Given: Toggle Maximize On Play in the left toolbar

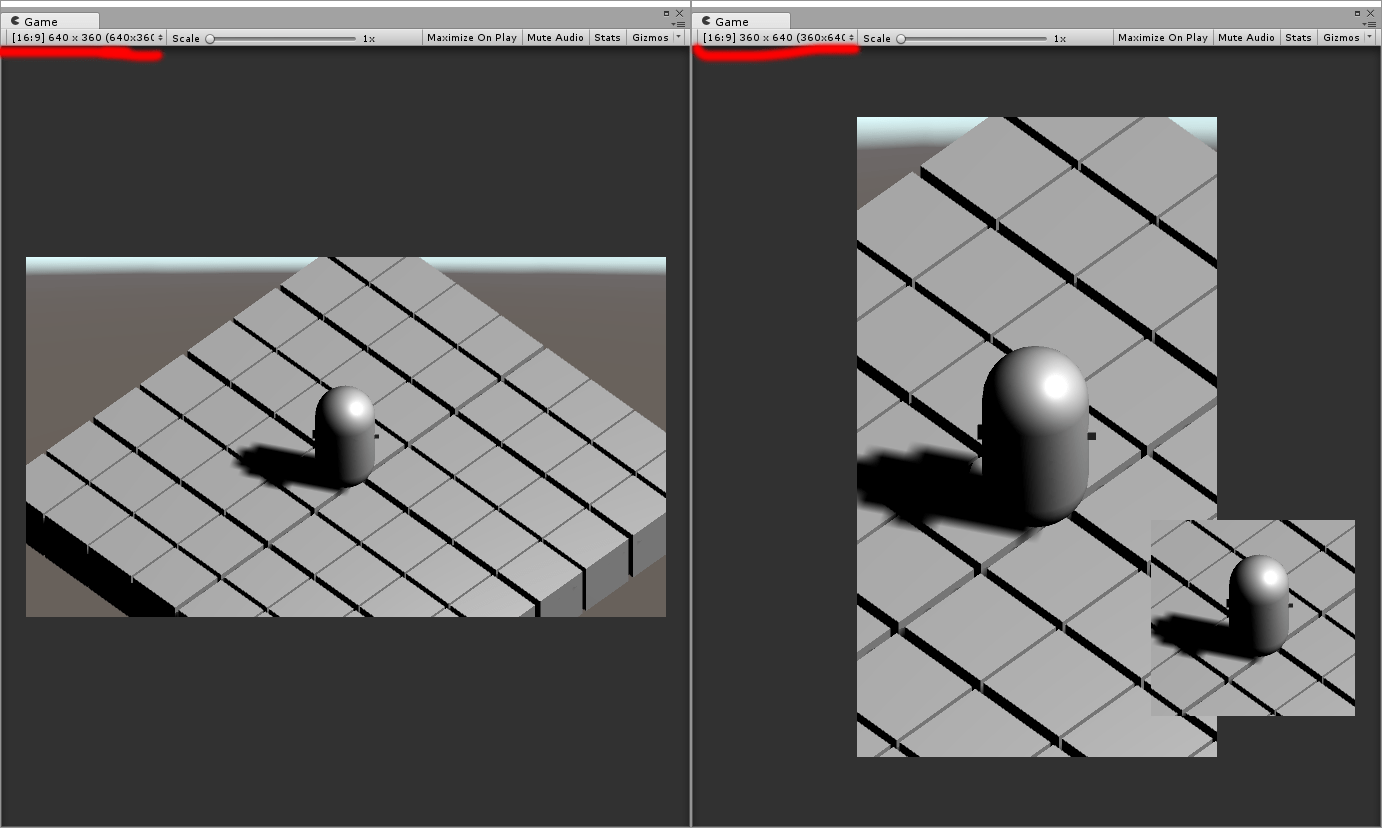Looking at the screenshot, I should (x=471, y=37).
